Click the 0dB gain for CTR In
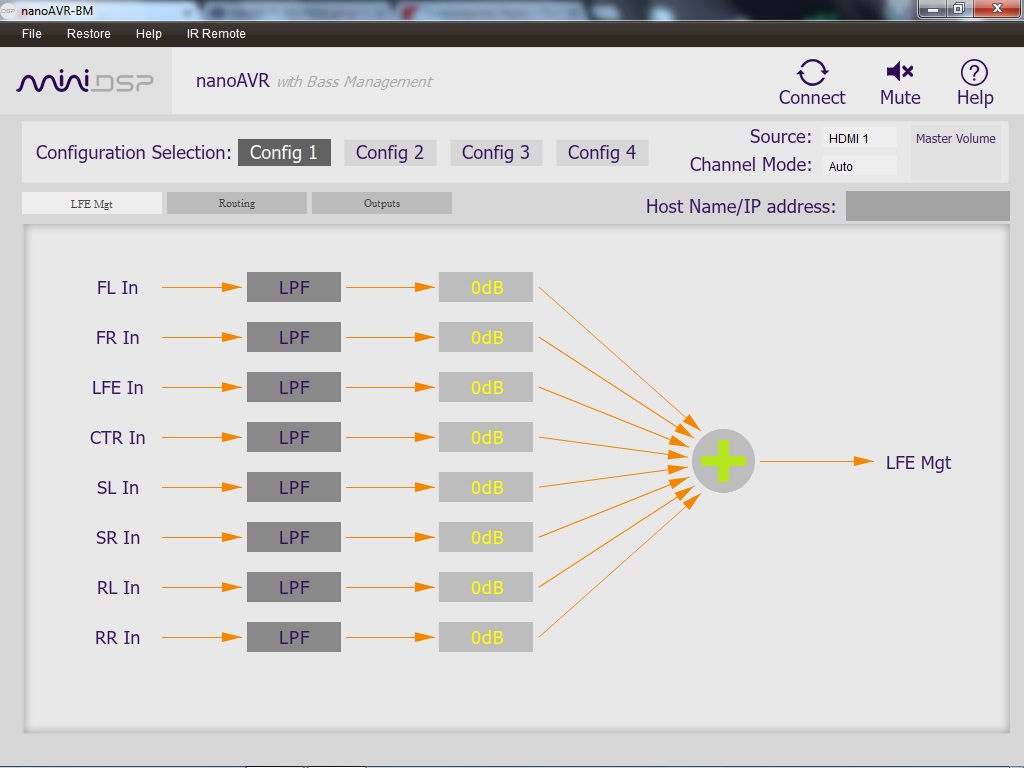This screenshot has height=768, width=1024. click(x=486, y=437)
